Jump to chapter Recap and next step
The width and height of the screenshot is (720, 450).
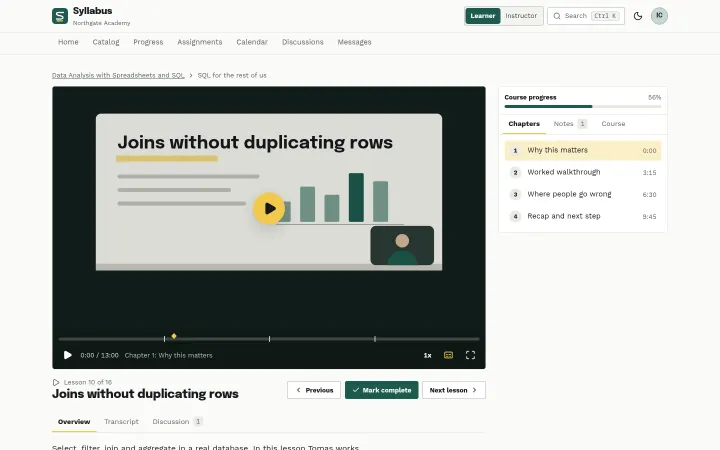pyautogui.click(x=583, y=216)
